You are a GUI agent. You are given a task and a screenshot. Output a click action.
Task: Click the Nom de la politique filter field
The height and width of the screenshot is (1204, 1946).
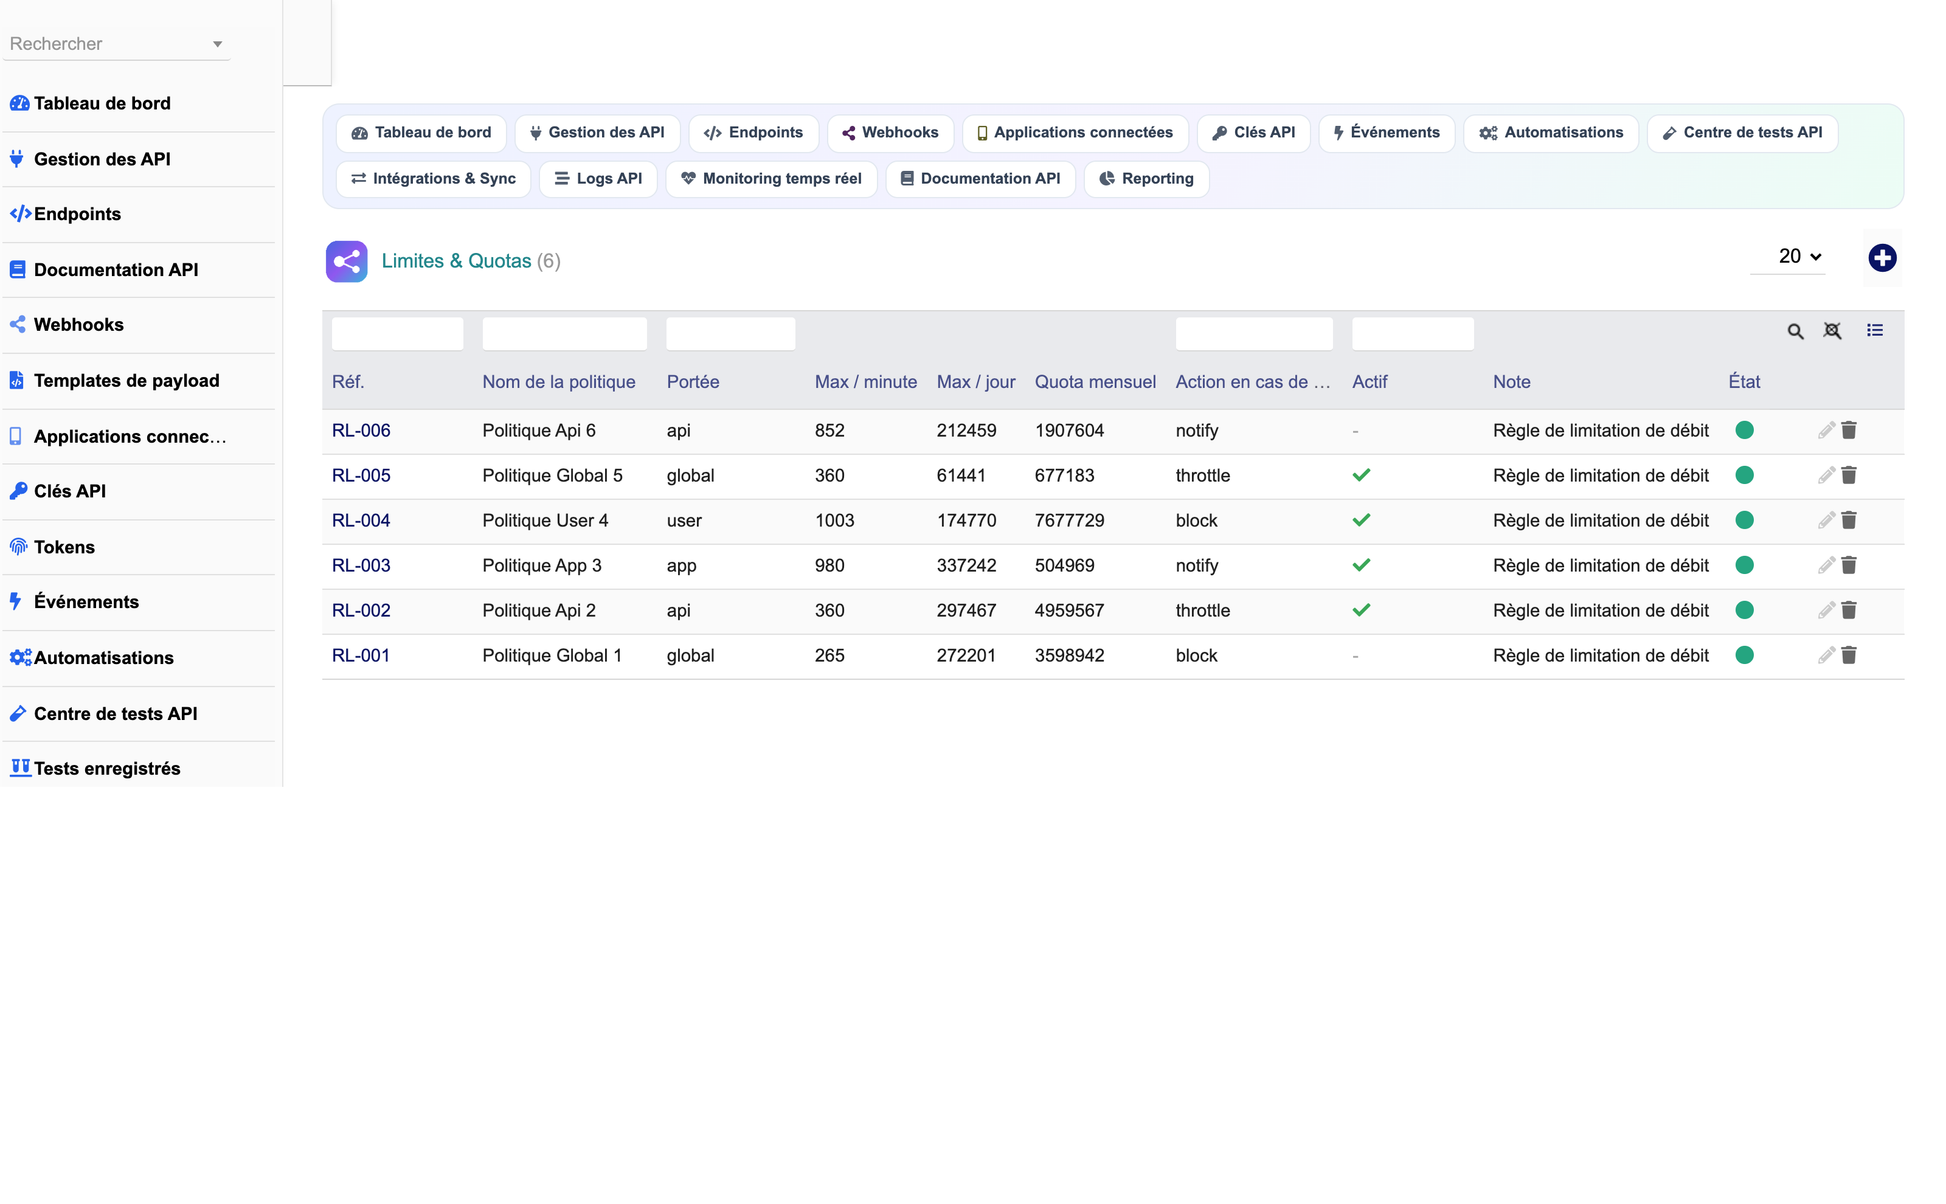pos(564,333)
